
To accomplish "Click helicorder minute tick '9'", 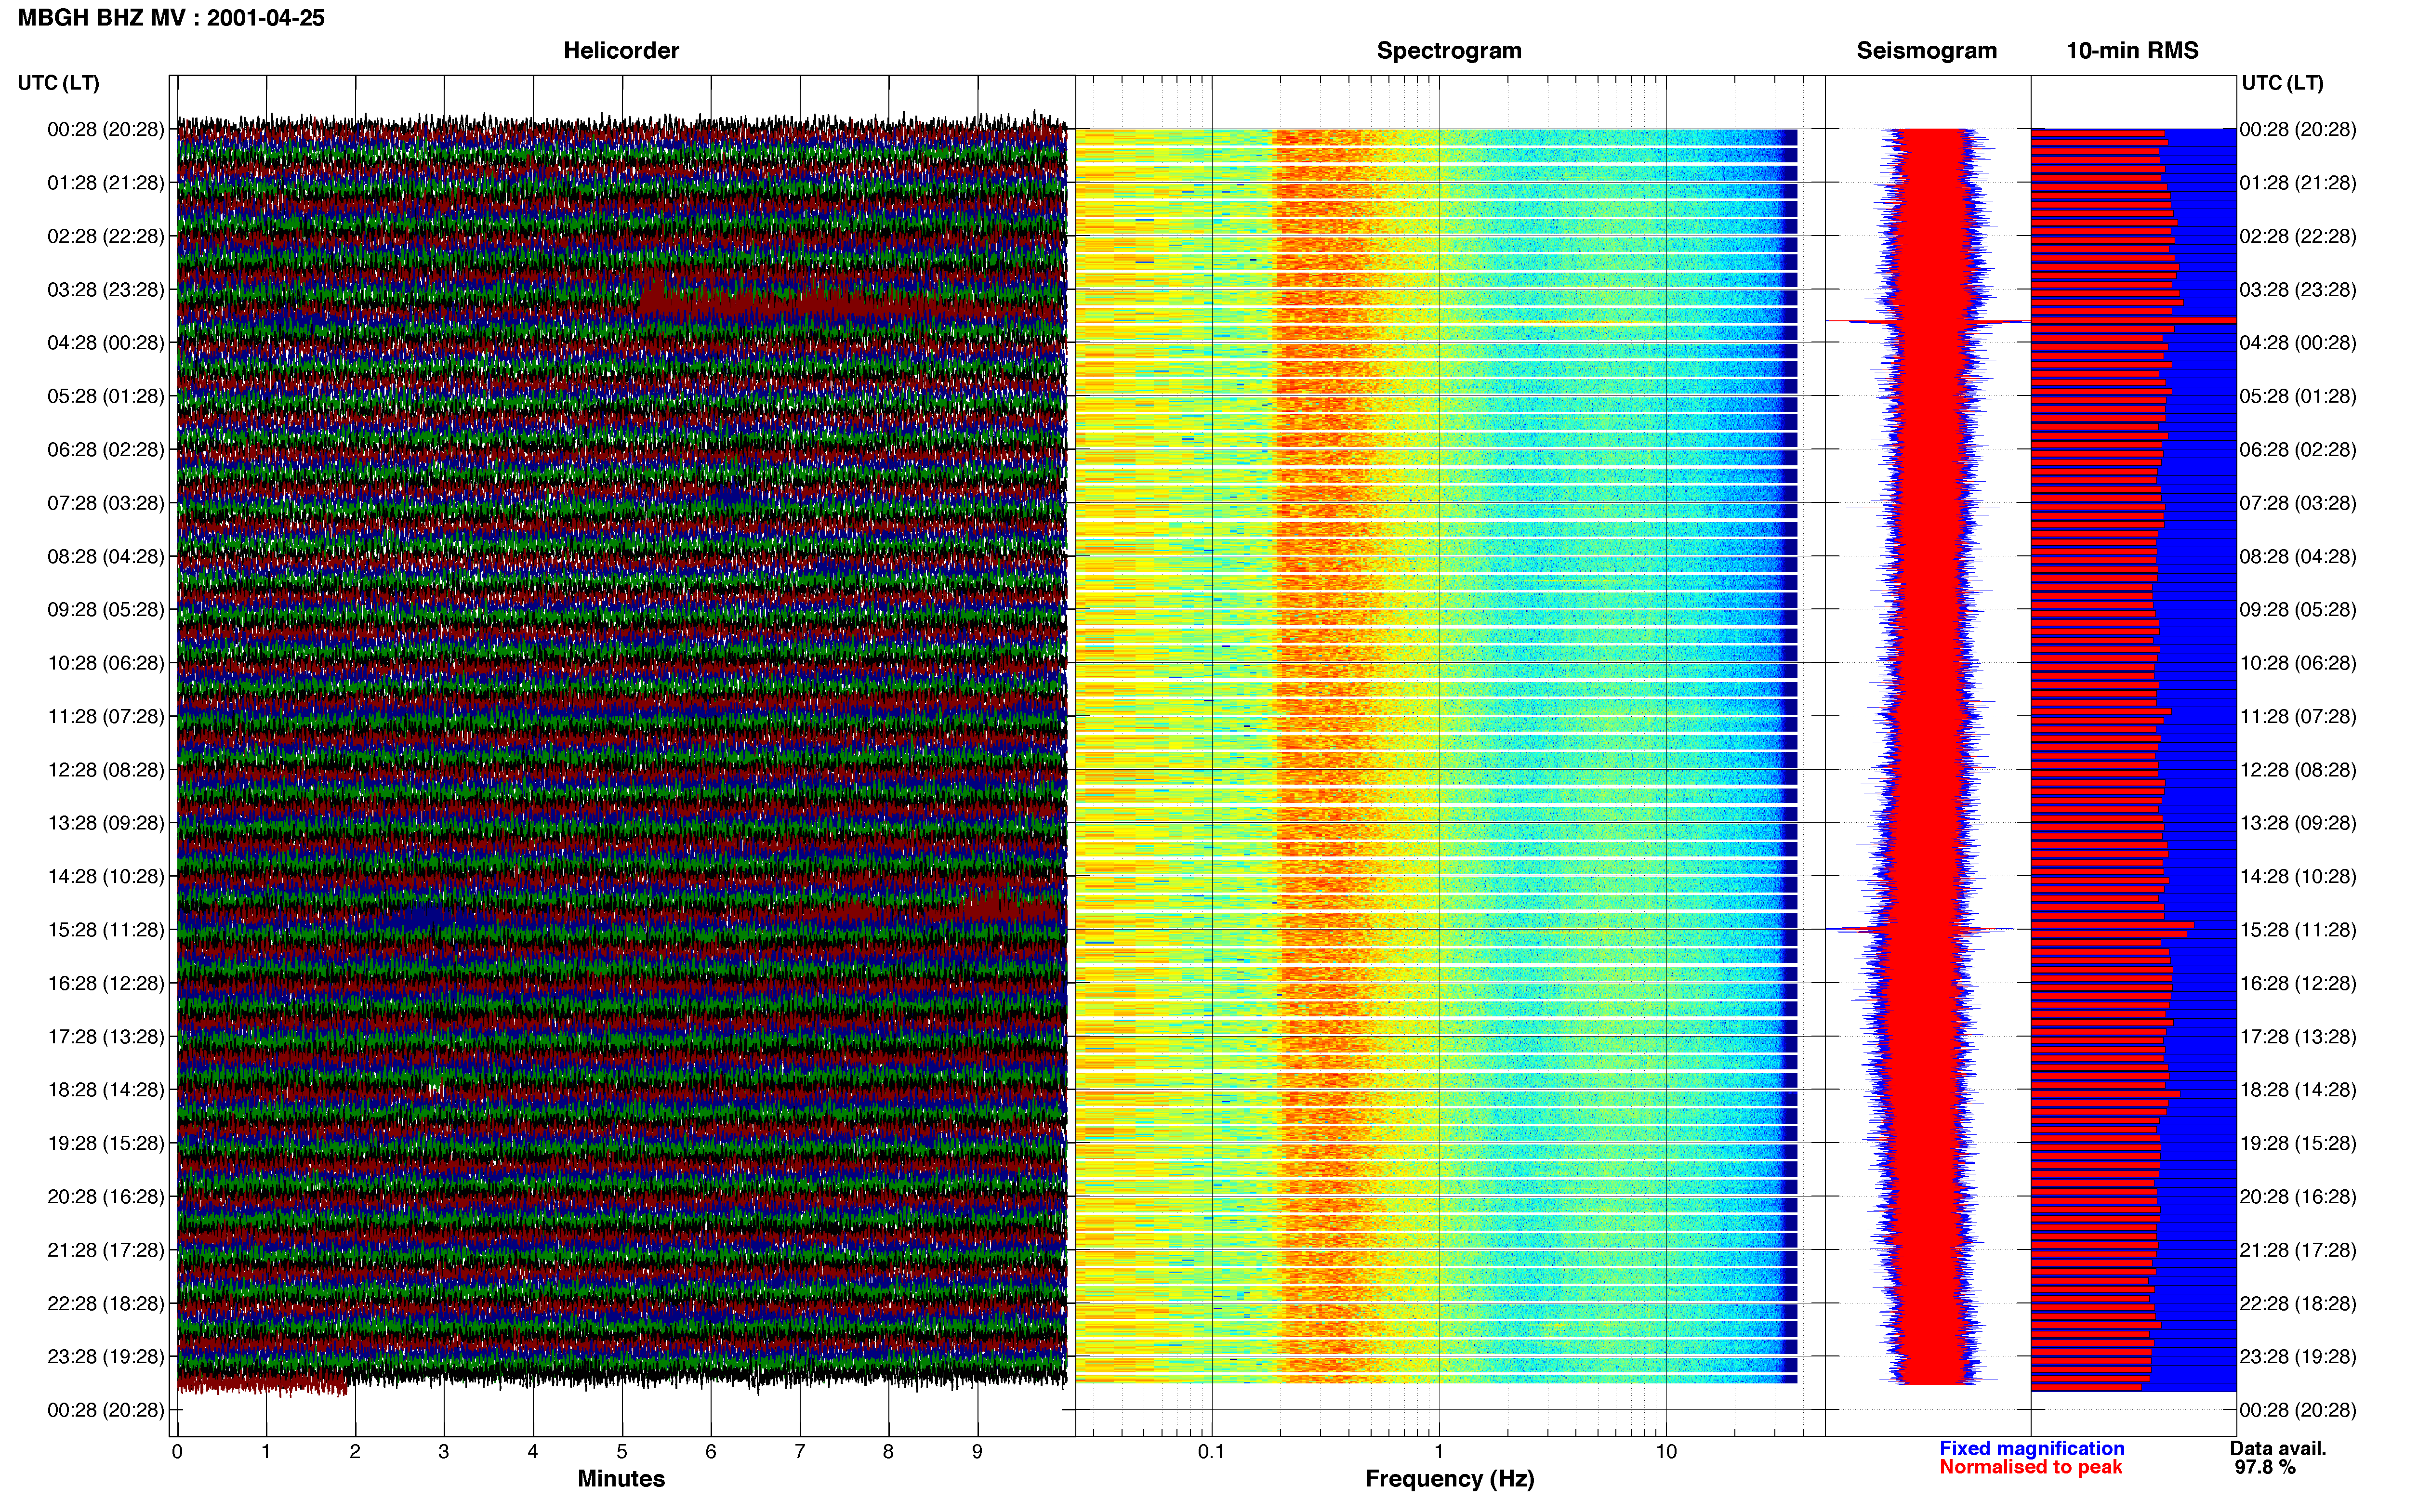I will pos(978,1452).
